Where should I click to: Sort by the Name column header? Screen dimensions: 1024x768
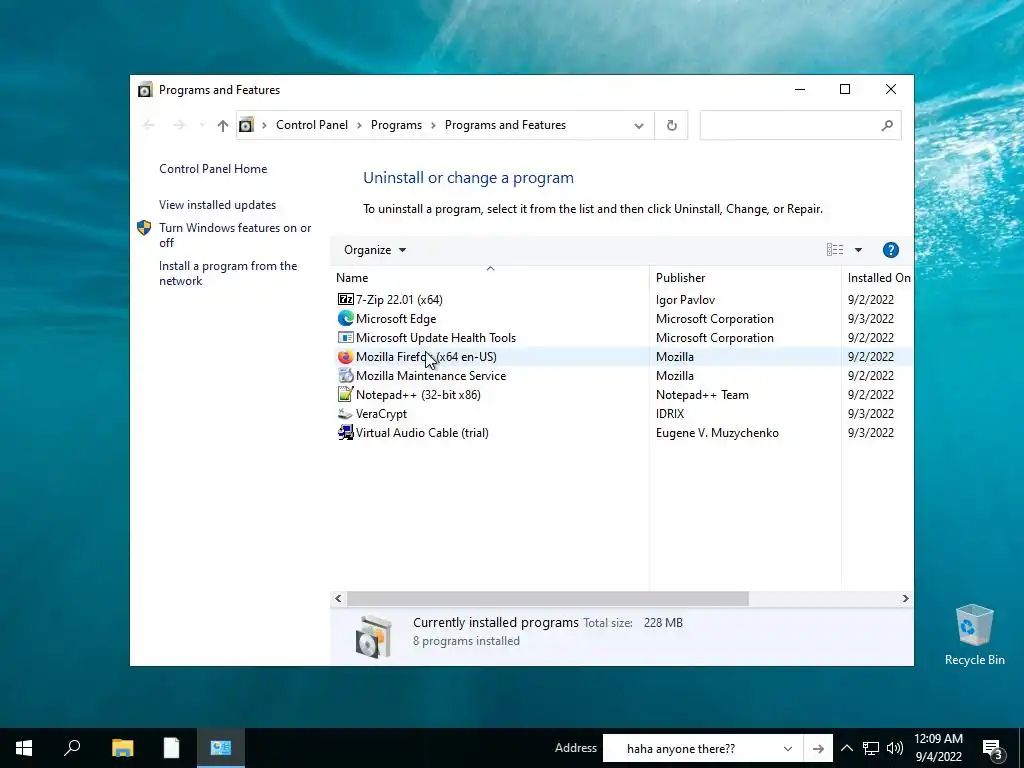tap(490, 278)
